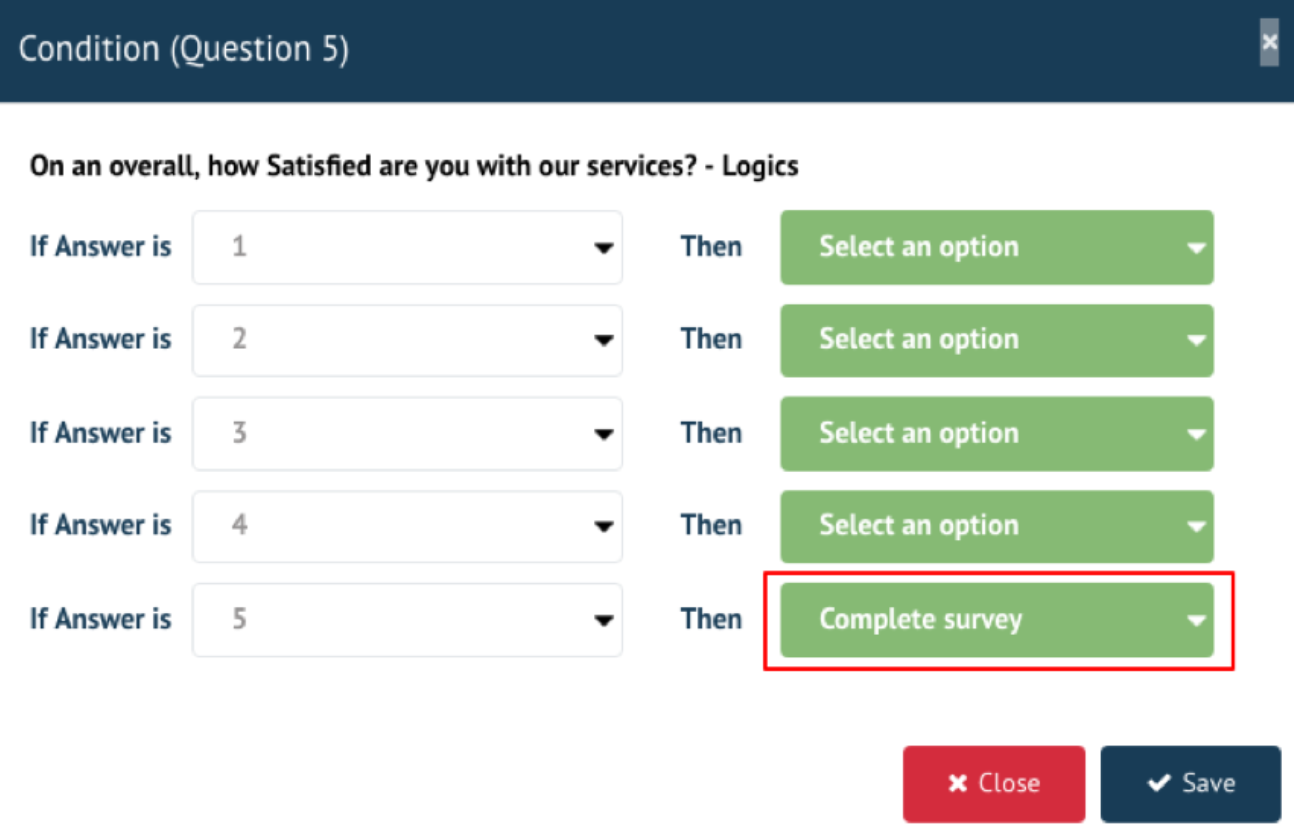Save the condition logic
This screenshot has height=827, width=1294.
click(x=1190, y=783)
